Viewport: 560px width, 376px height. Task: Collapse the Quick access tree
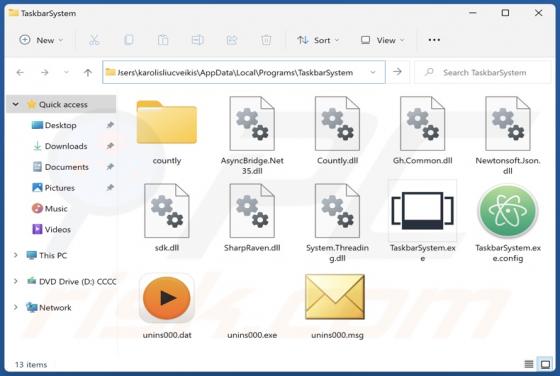click(x=15, y=104)
